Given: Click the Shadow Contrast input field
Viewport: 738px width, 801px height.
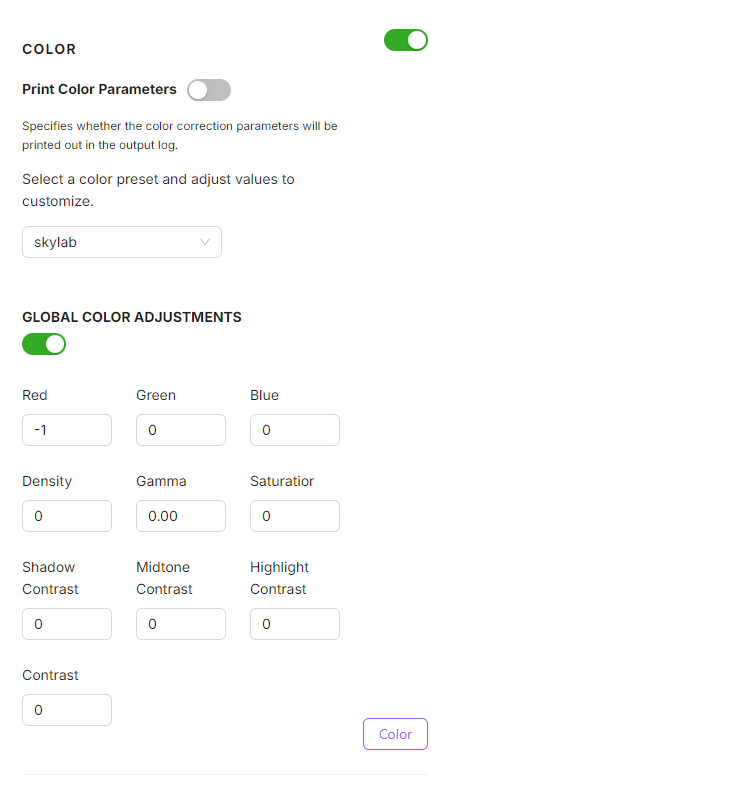Looking at the screenshot, I should click(66, 624).
